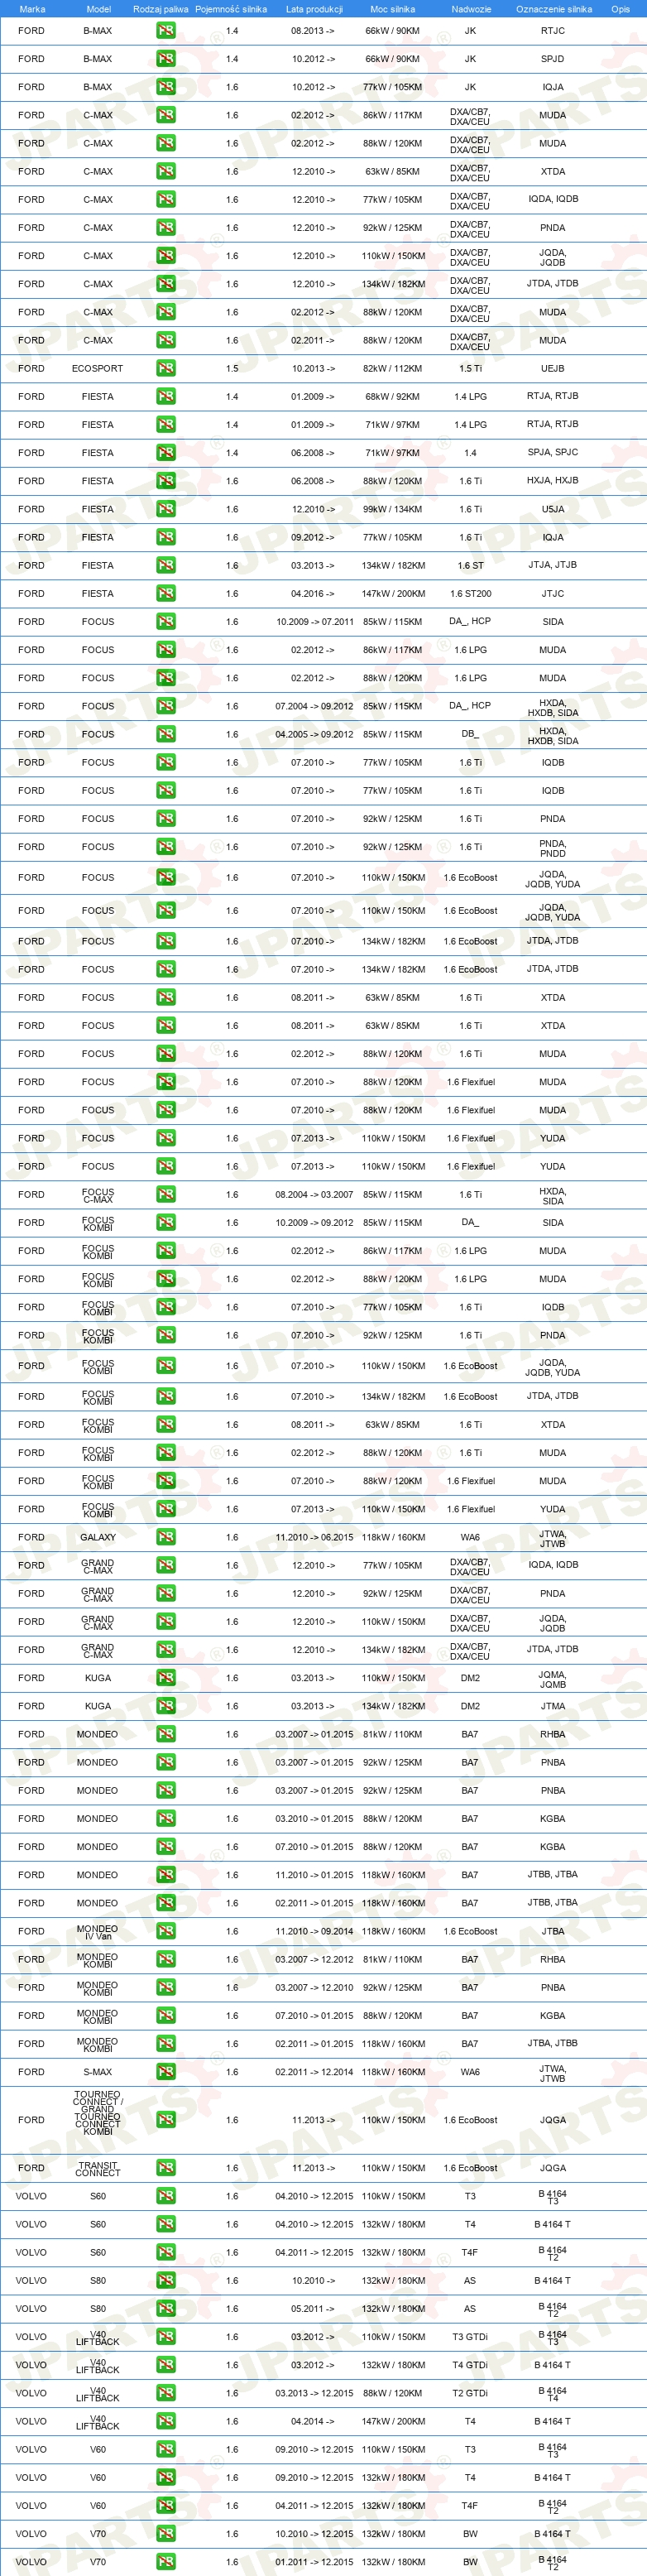This screenshot has width=647, height=2576.
Task: Click the Pojemność silnika column header
Action: [x=231, y=9]
